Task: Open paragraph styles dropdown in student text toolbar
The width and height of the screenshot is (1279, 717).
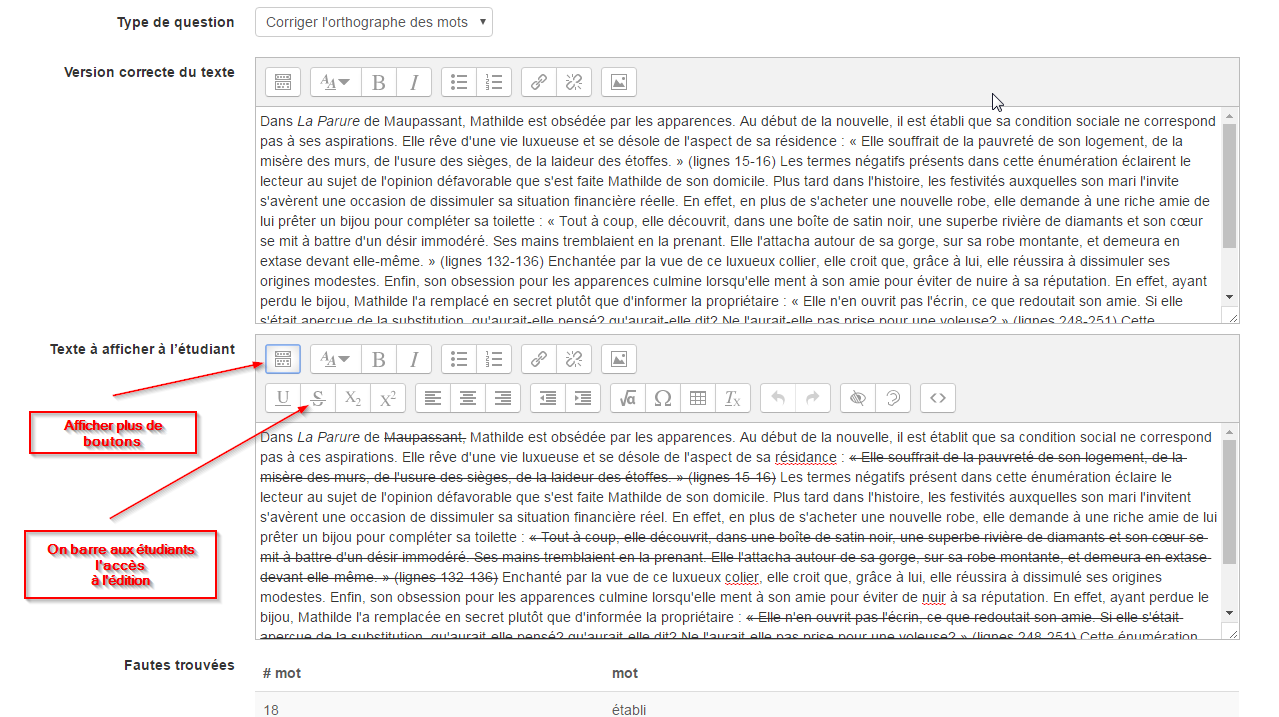Action: 336,359
